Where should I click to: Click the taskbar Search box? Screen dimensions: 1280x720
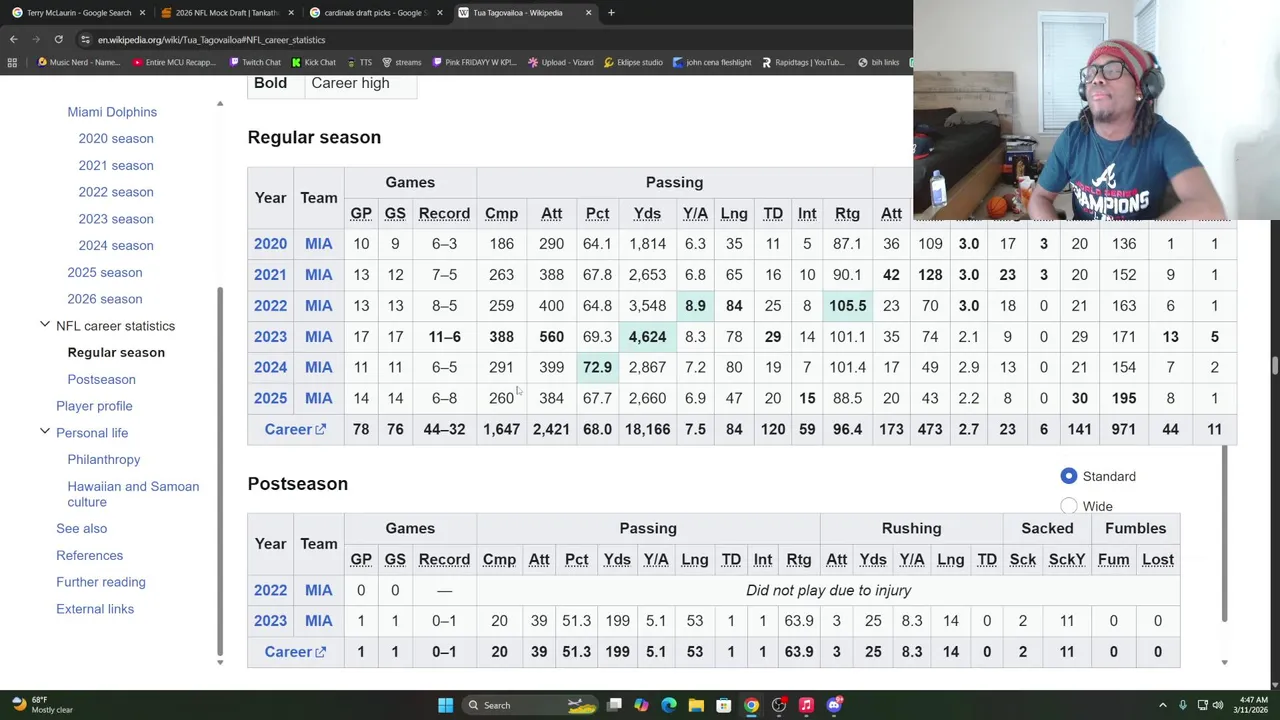(x=530, y=705)
